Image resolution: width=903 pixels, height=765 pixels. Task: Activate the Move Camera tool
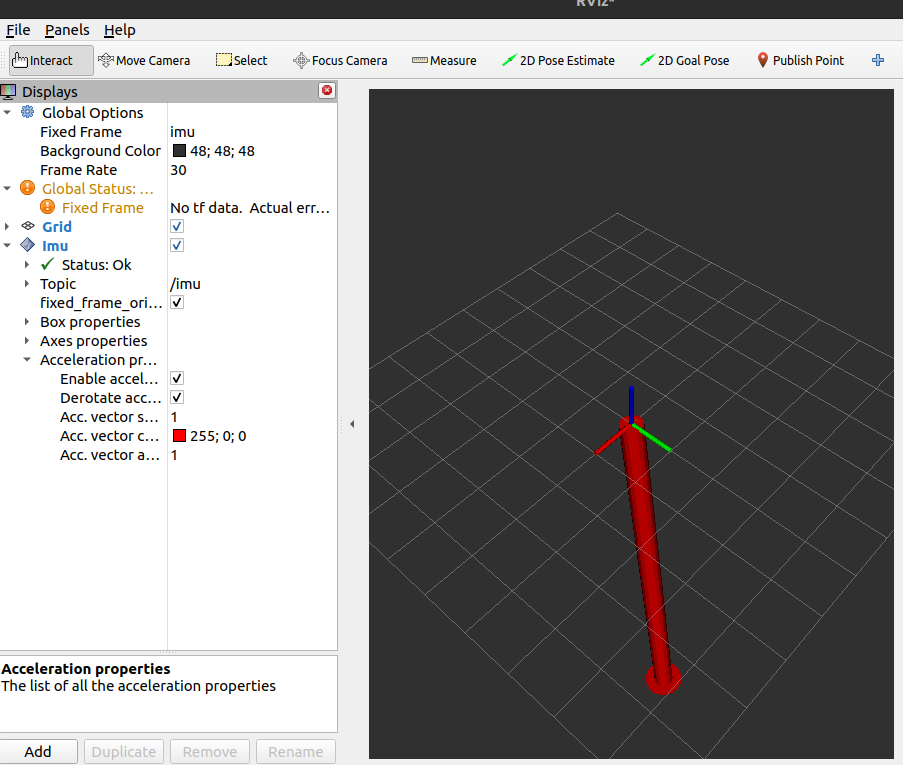tap(144, 60)
